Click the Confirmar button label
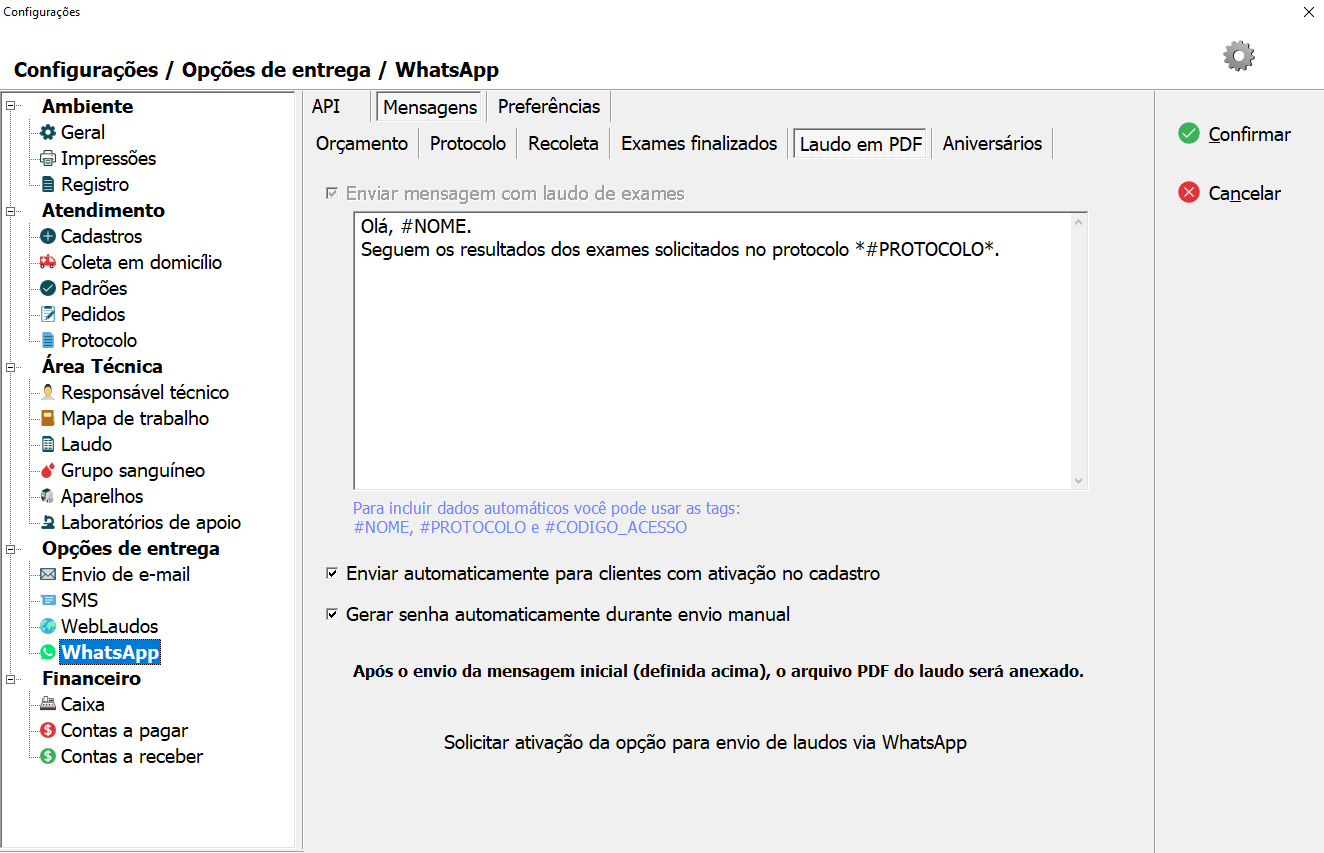The height and width of the screenshot is (853, 1324). (1250, 134)
